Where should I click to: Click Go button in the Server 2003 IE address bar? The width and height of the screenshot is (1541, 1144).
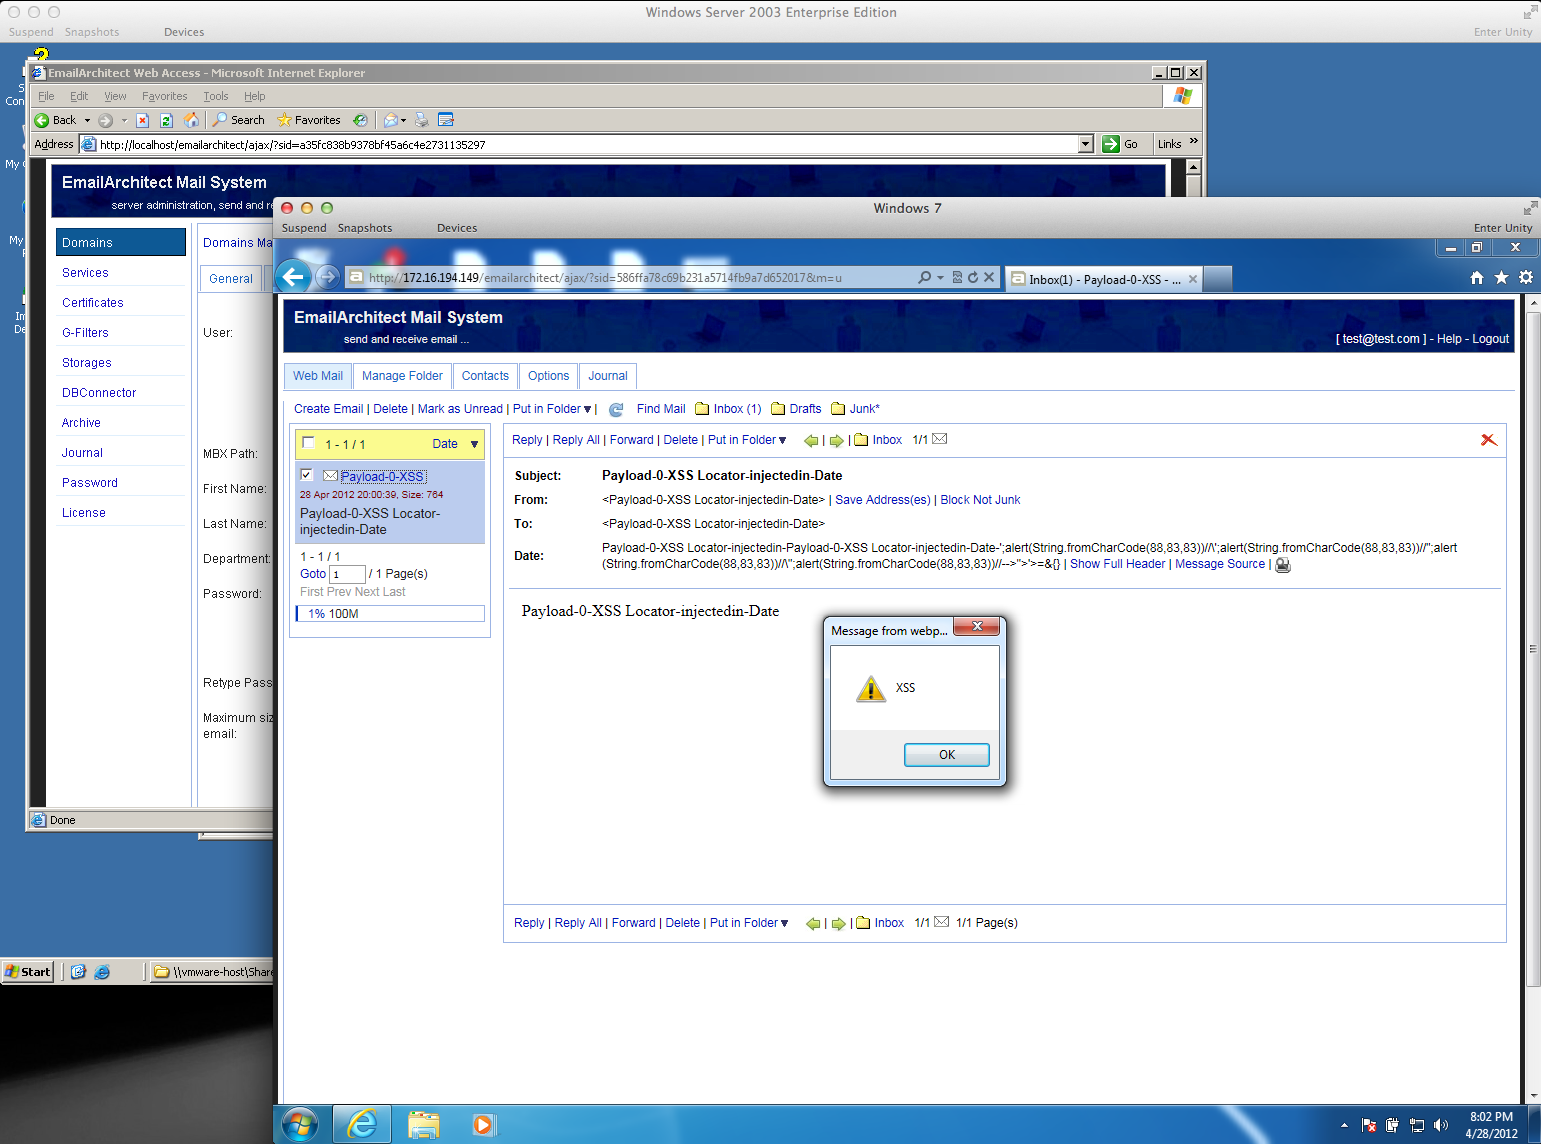pos(1121,144)
